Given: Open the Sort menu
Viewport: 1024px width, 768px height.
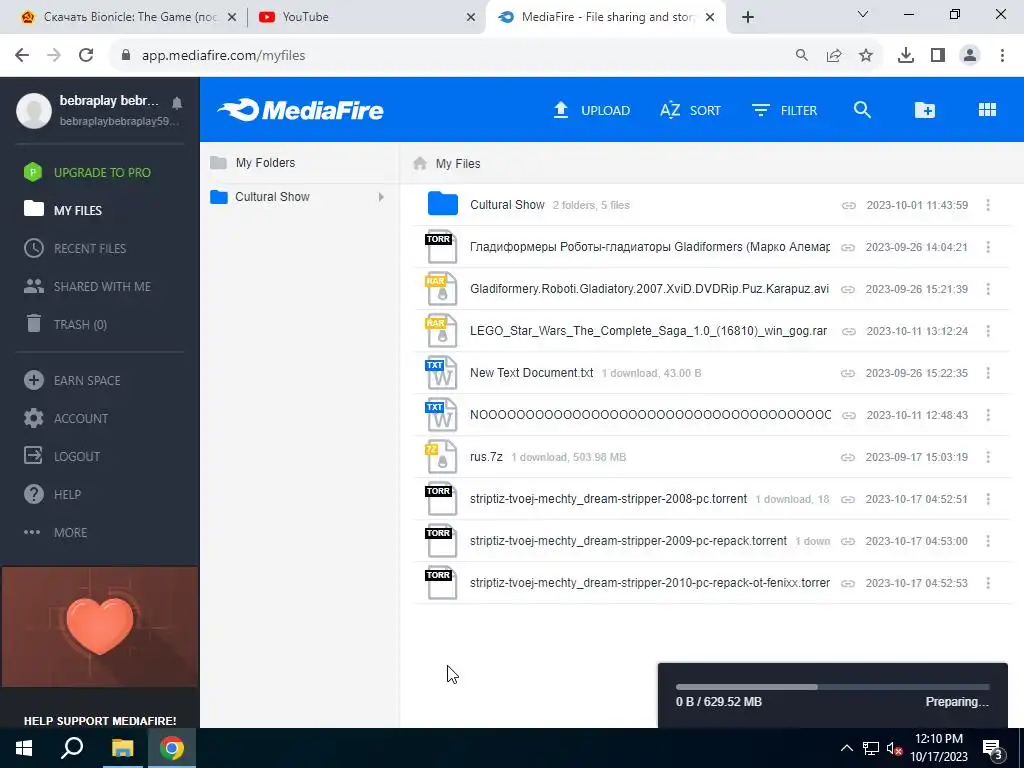Looking at the screenshot, I should click(x=690, y=110).
